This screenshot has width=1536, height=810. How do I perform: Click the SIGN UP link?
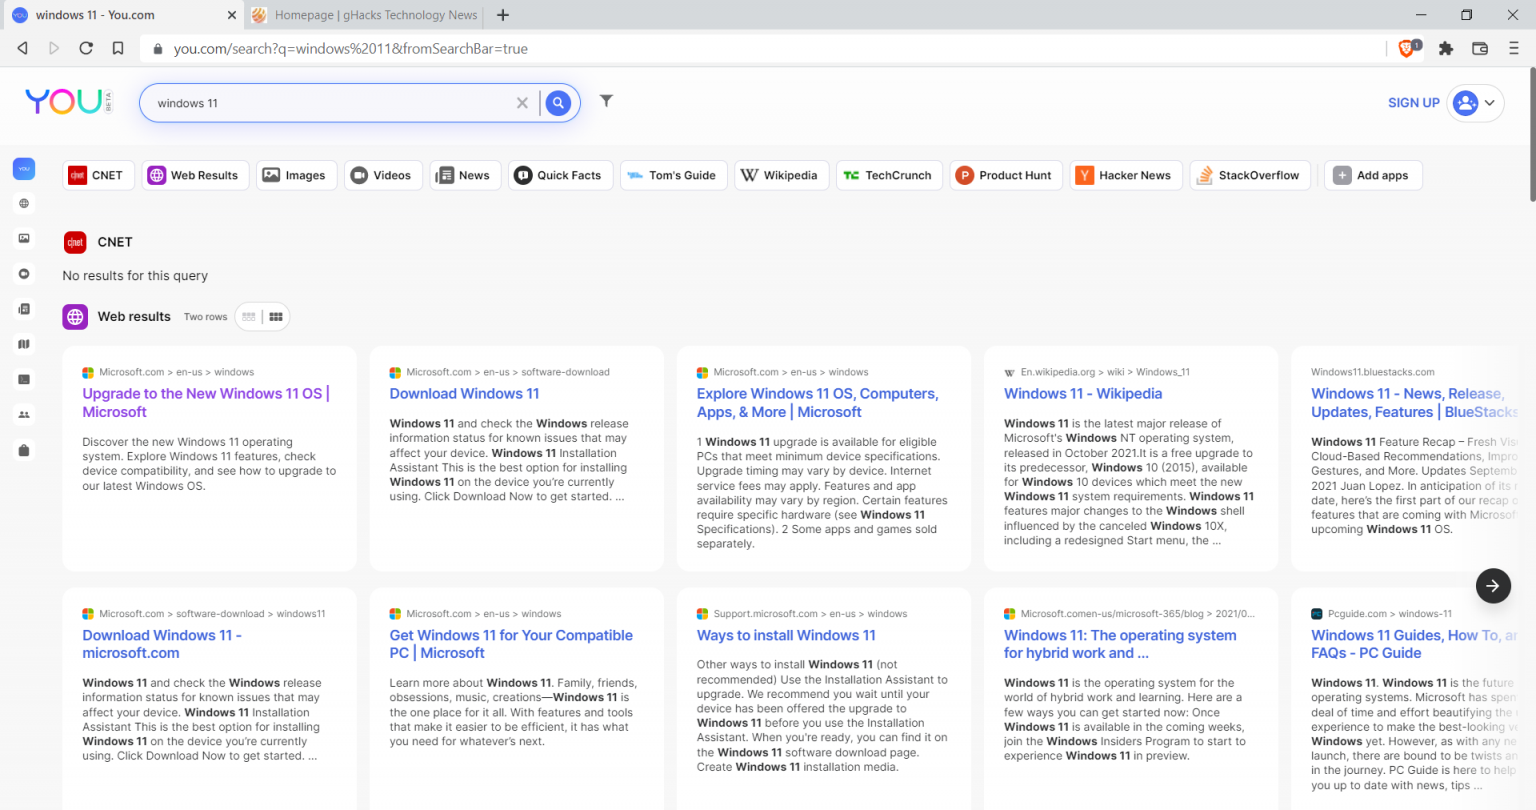pyautogui.click(x=1413, y=103)
